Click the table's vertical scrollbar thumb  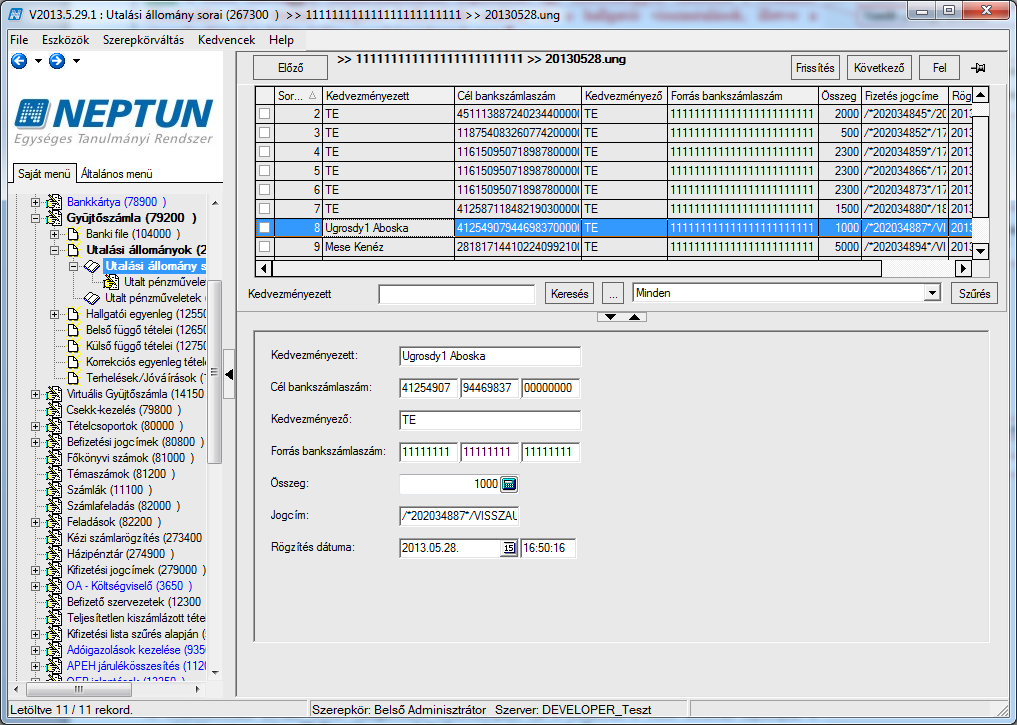pos(981,167)
